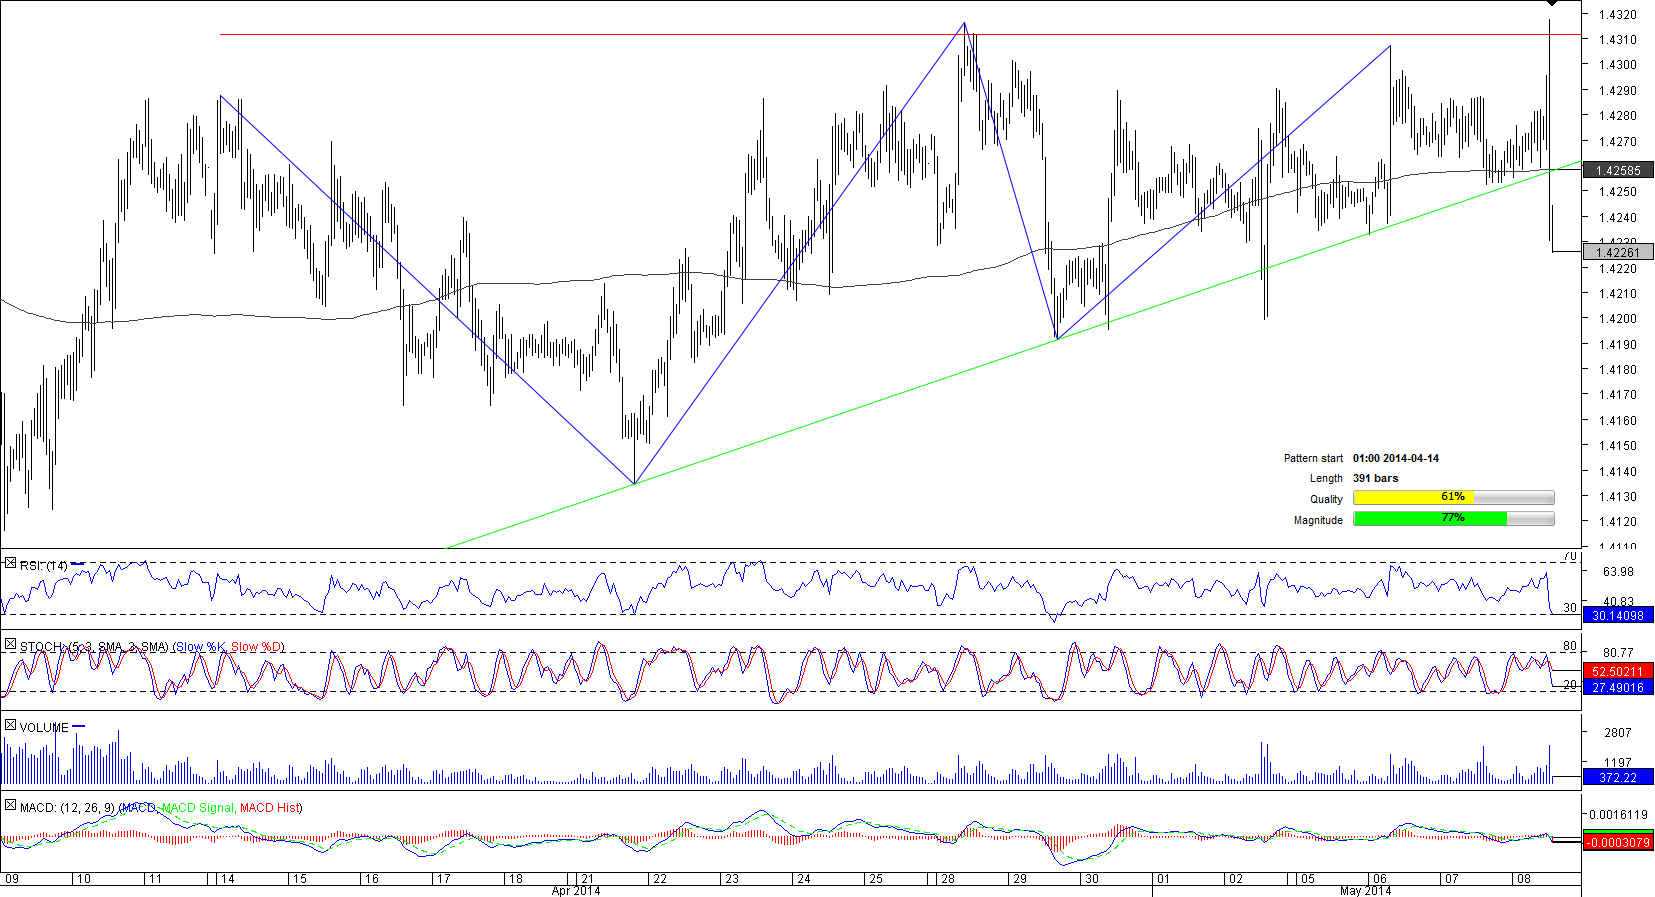Select the Slow %D legend label
This screenshot has width=1655, height=897.
coord(256,647)
